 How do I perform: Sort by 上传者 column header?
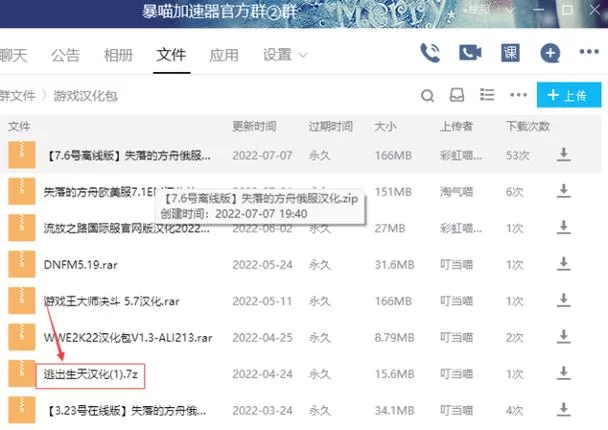click(456, 126)
